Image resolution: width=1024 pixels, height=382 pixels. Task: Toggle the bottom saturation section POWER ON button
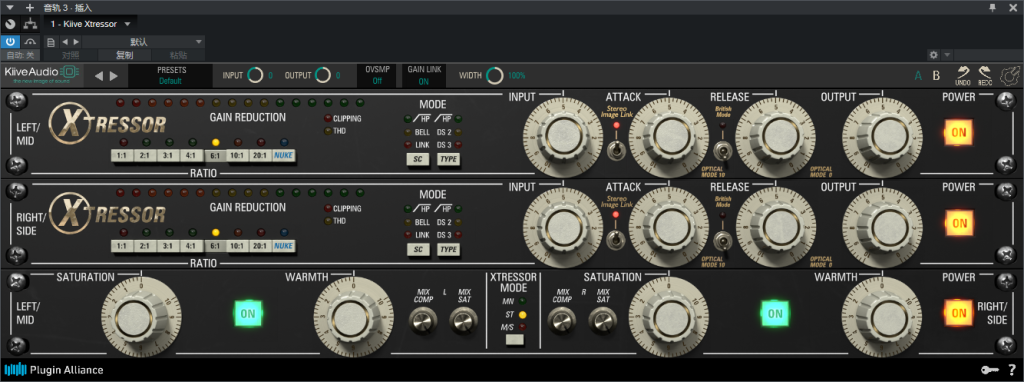(959, 313)
